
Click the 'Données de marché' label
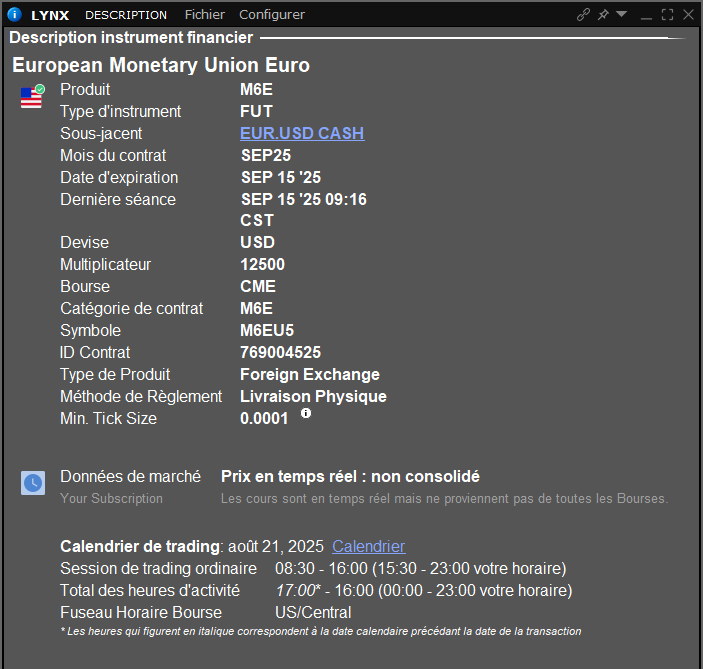coord(130,477)
